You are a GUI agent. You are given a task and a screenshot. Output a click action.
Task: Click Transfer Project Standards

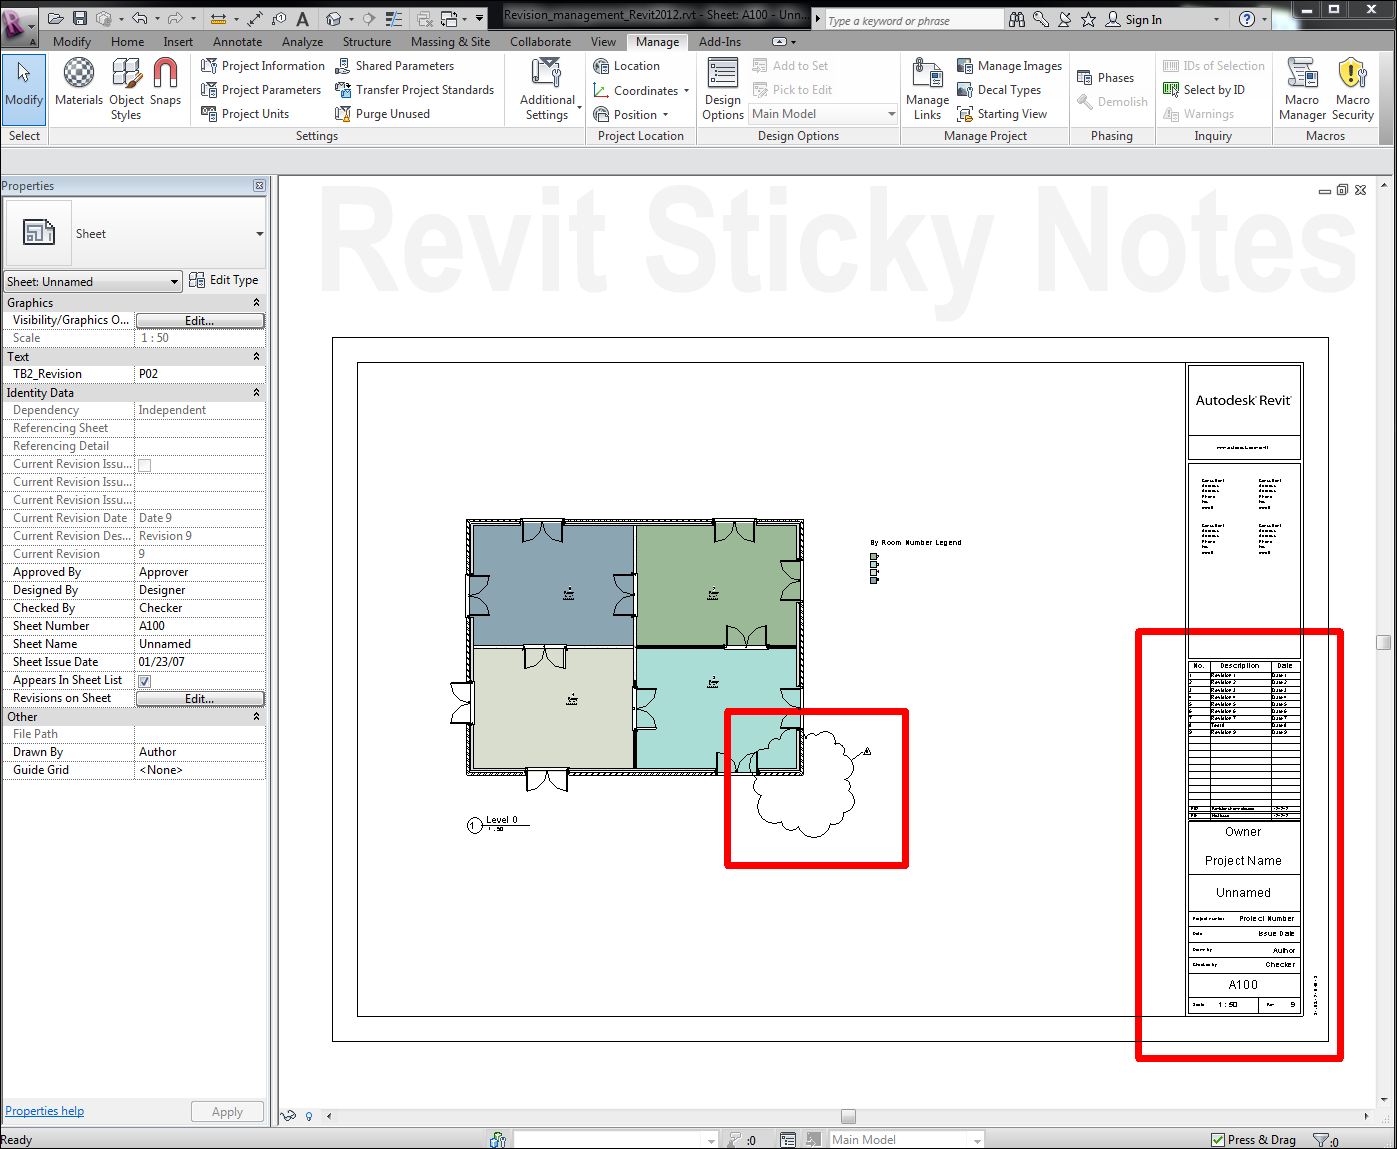(x=414, y=90)
